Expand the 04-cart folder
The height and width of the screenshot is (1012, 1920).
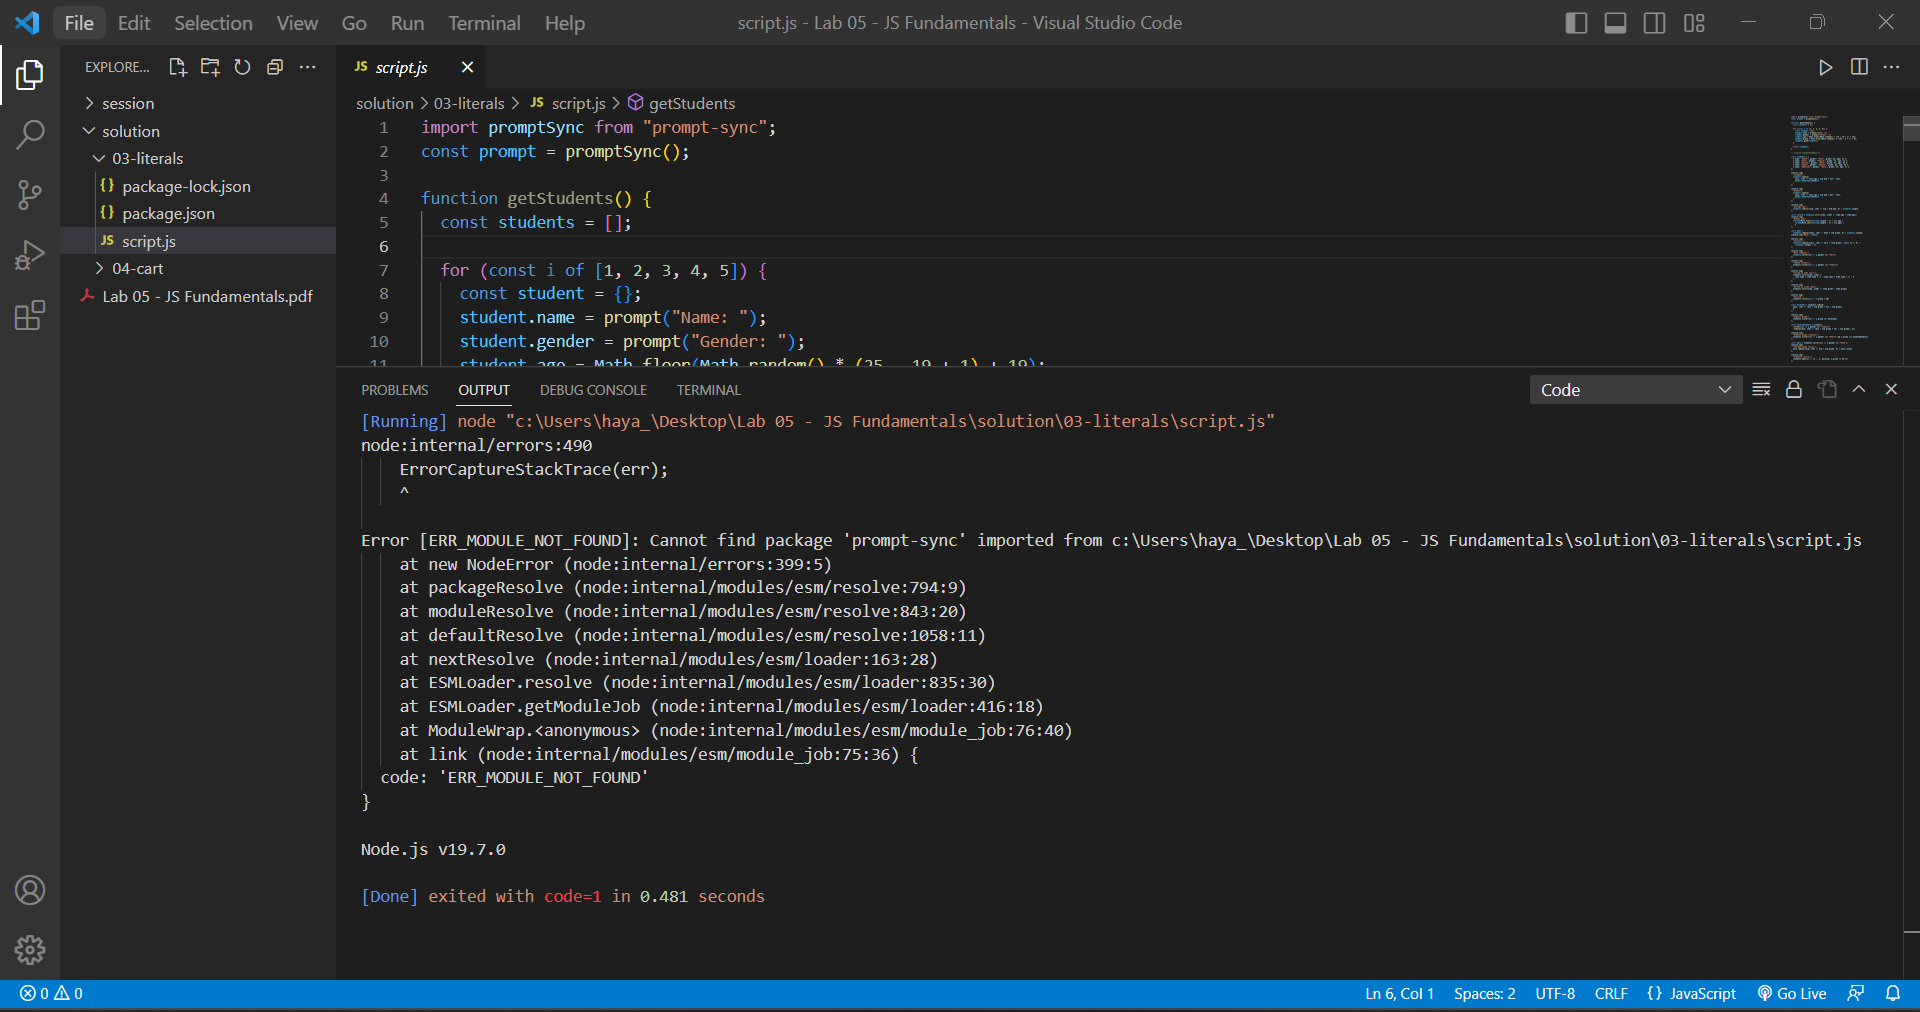137,269
